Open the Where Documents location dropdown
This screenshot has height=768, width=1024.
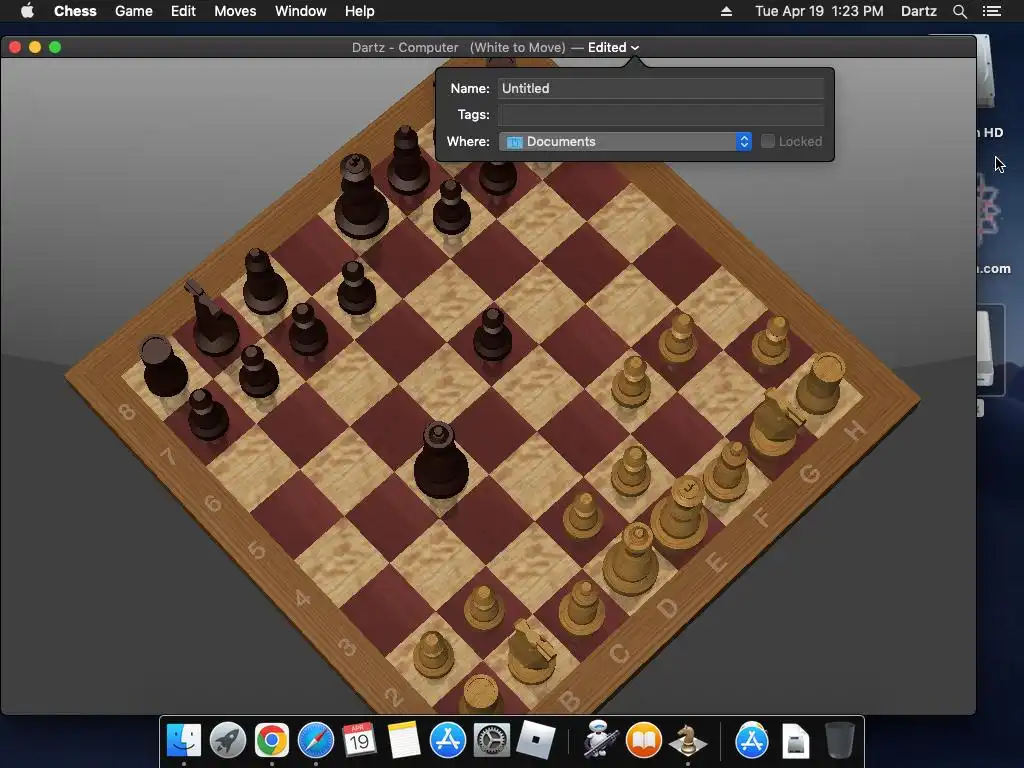click(625, 142)
